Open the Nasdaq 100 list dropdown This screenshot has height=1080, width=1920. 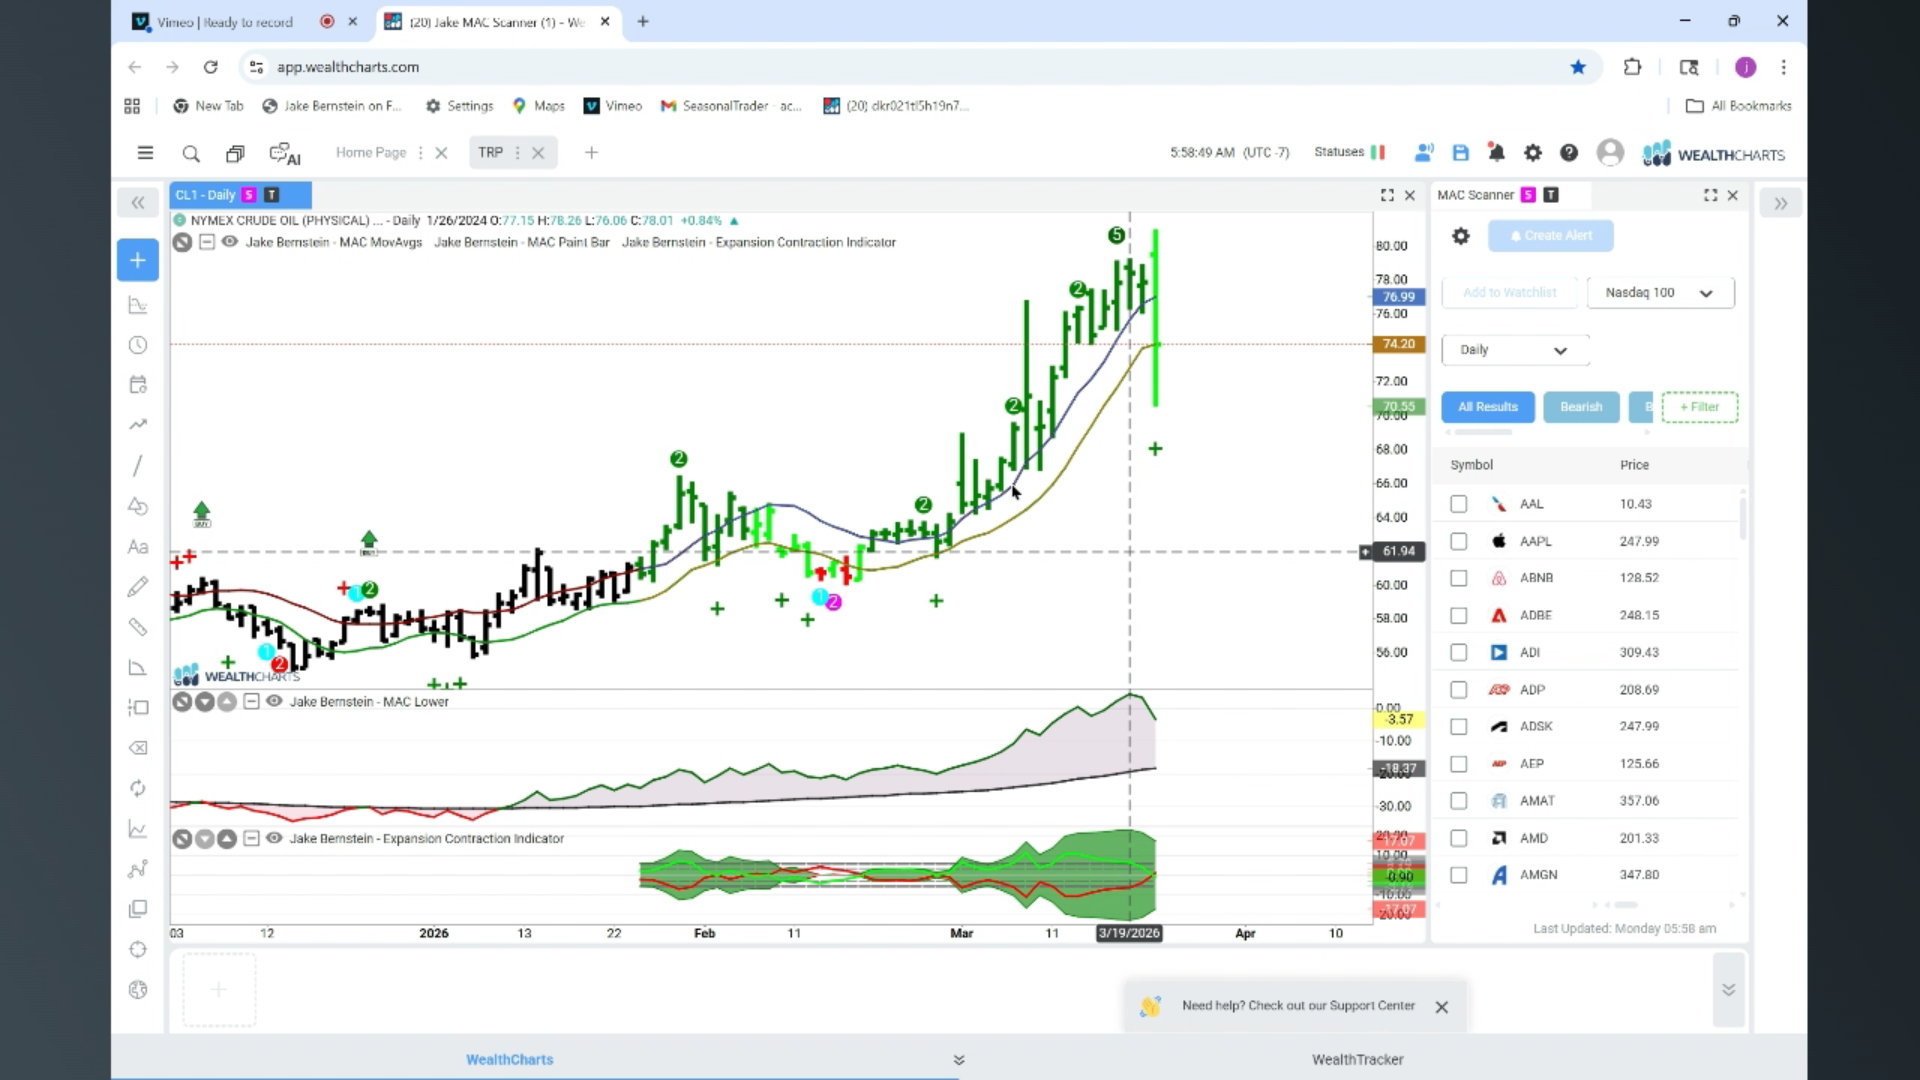point(1660,293)
